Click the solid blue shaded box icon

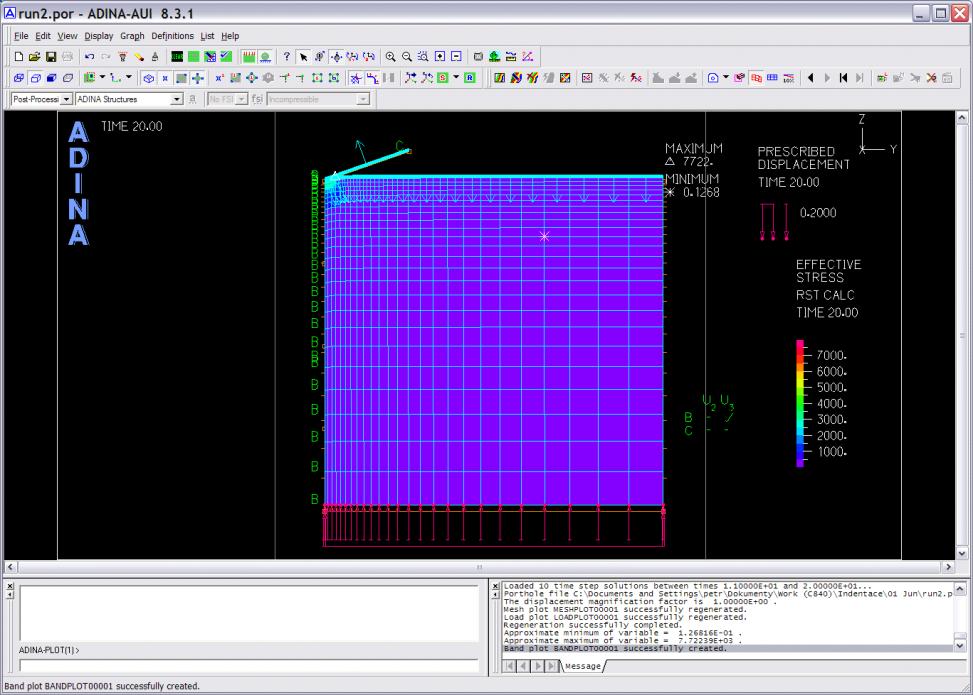(x=52, y=78)
